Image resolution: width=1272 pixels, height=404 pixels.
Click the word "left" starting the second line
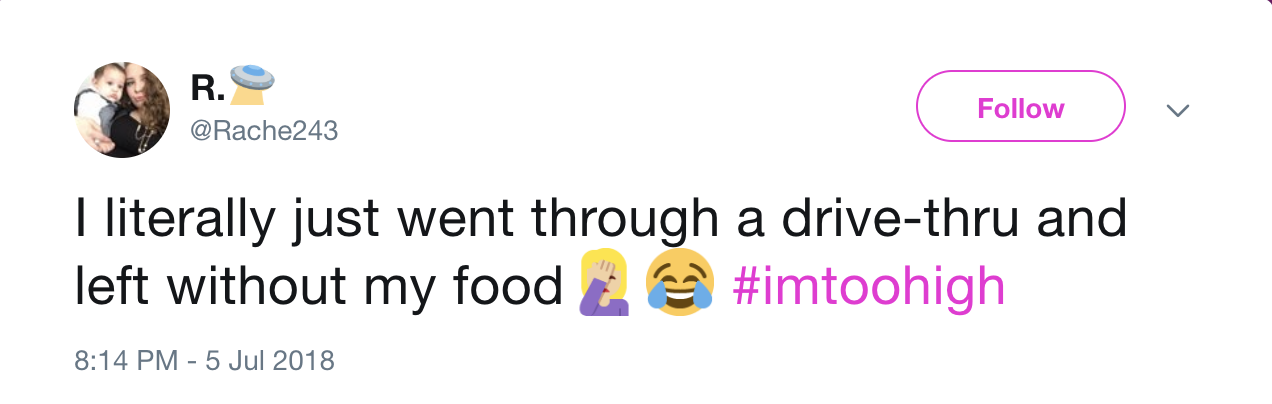[112, 285]
